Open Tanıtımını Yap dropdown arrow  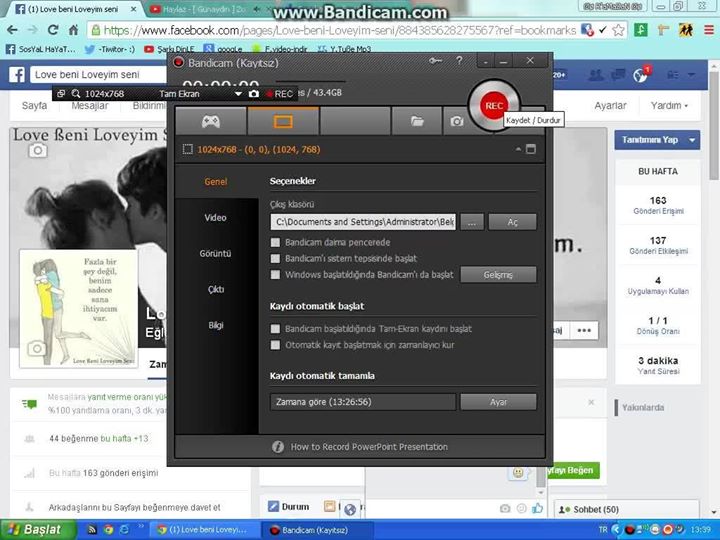tap(692, 140)
